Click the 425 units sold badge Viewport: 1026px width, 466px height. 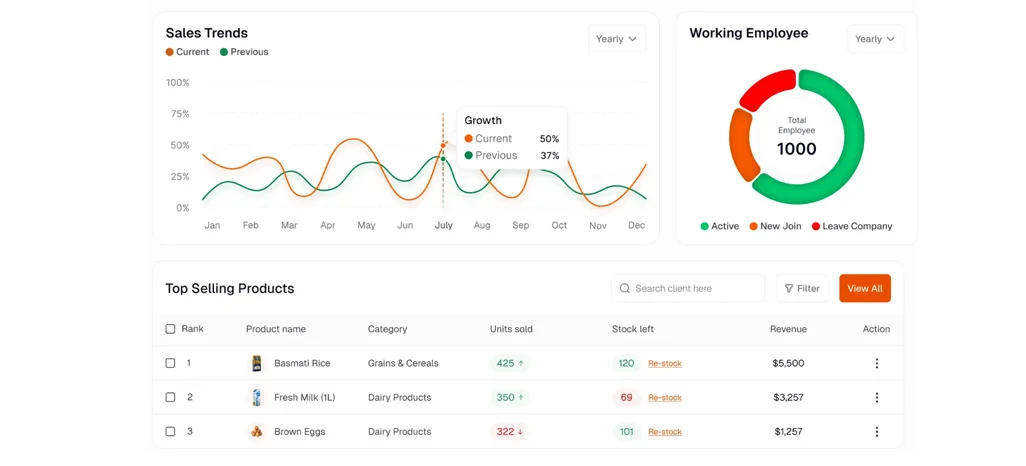point(510,363)
